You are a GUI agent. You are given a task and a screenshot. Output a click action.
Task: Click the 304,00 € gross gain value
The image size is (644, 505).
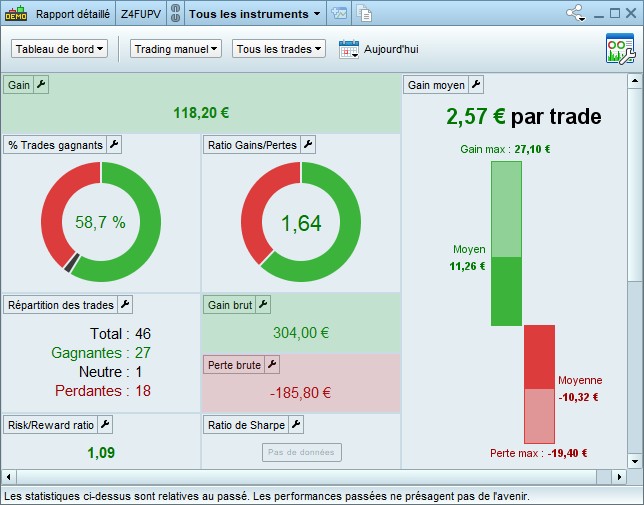point(301,333)
